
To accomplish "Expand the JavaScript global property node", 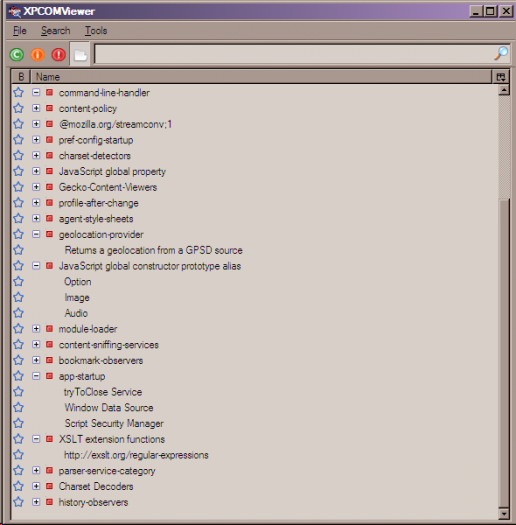I will click(36, 171).
